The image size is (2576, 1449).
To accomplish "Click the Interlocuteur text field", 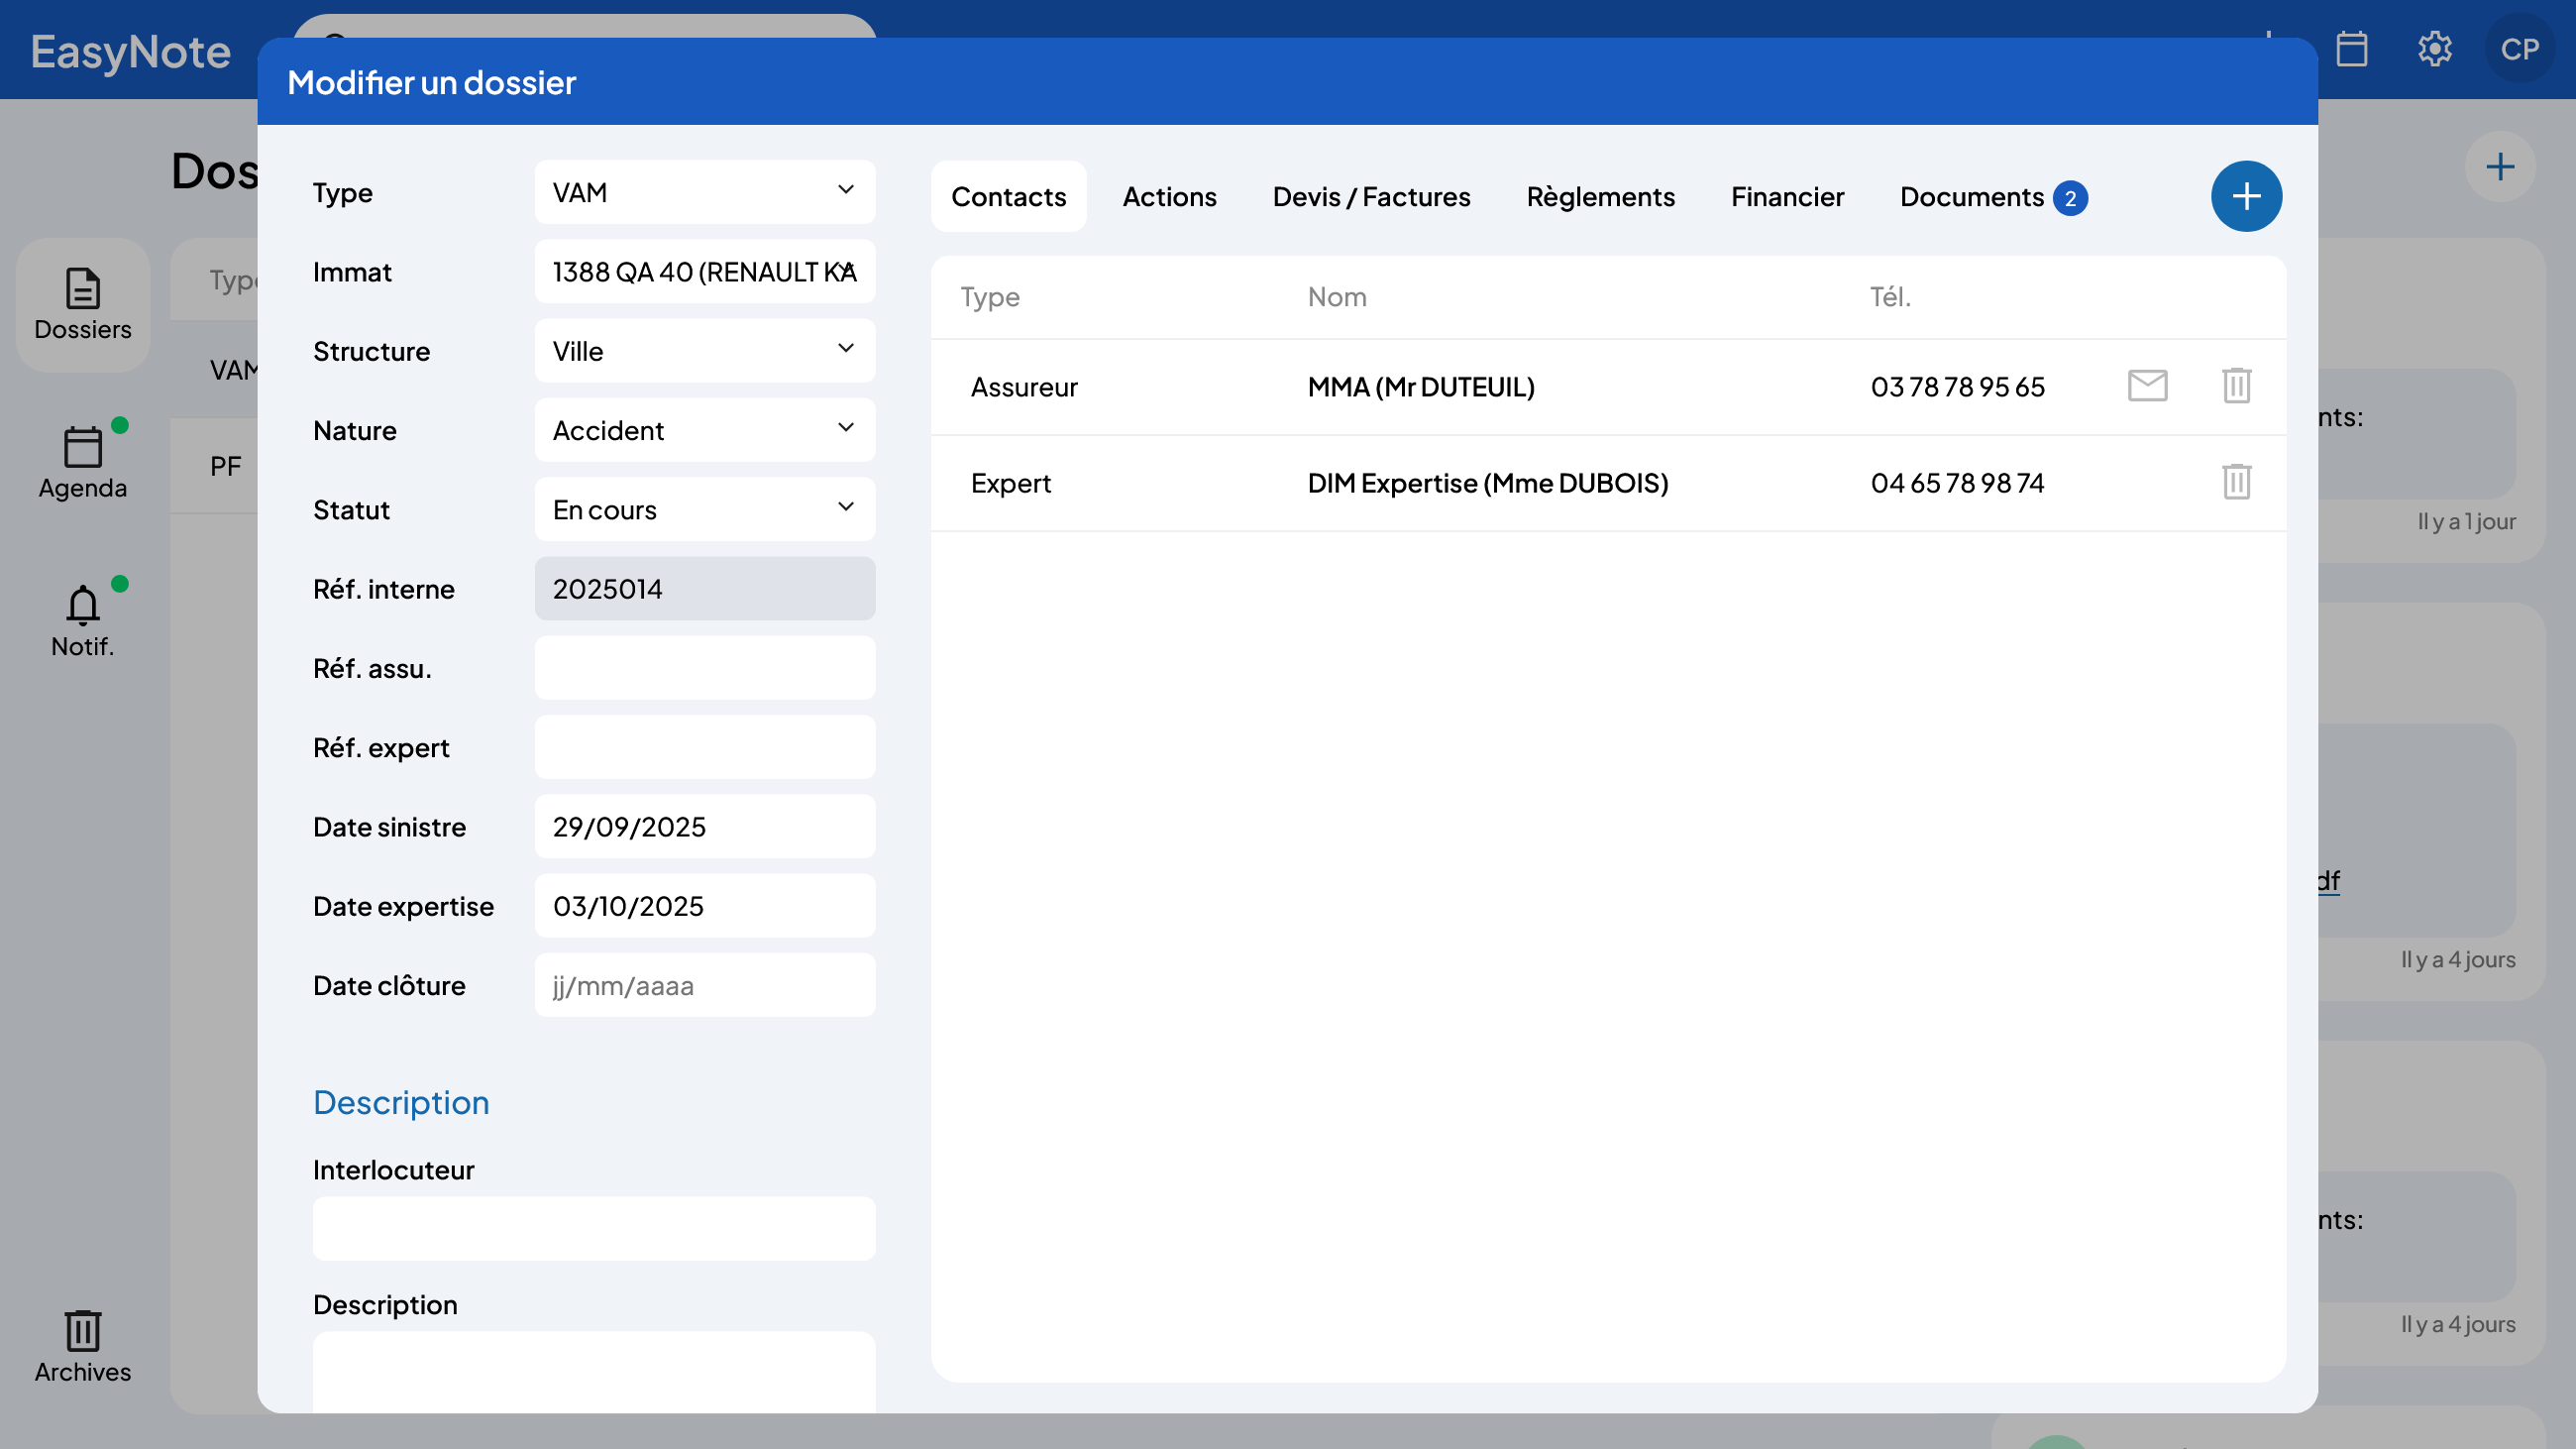I will pos(593,1228).
